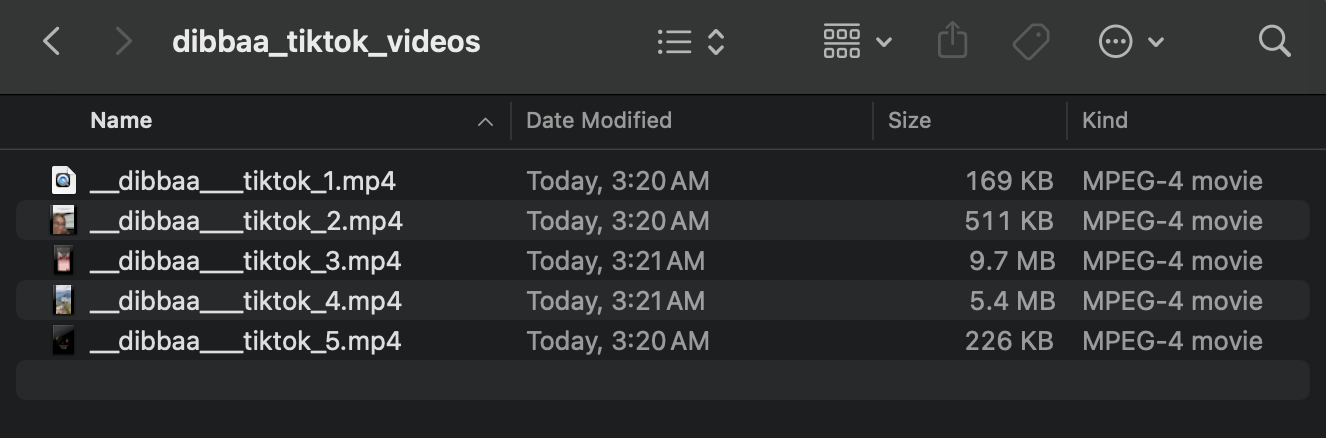Click the 226 KB size value
Viewport: 1326px width, 438px height.
pyautogui.click(x=1009, y=341)
